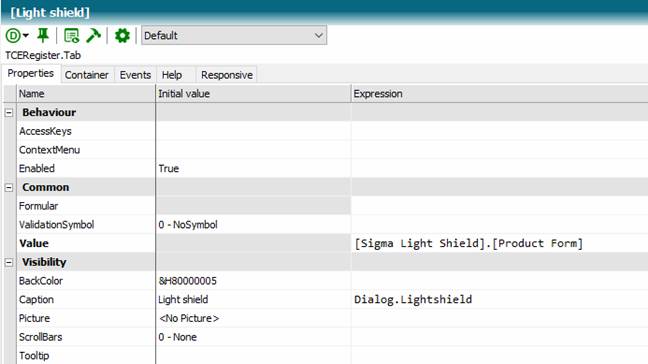
Task: Switch to the Container tab
Action: click(x=87, y=75)
